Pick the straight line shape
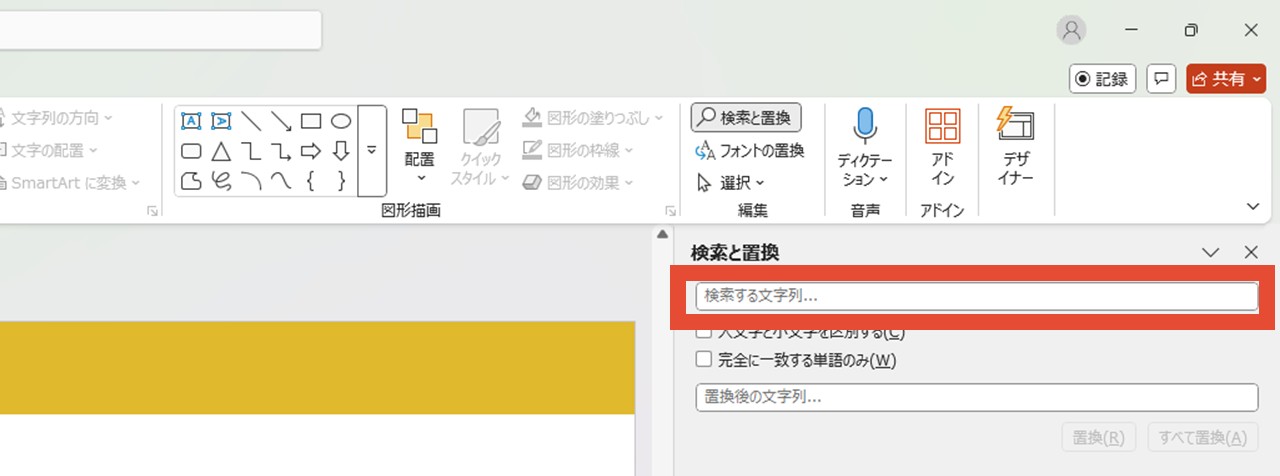Viewport: 1280px width, 476px height. (251, 121)
